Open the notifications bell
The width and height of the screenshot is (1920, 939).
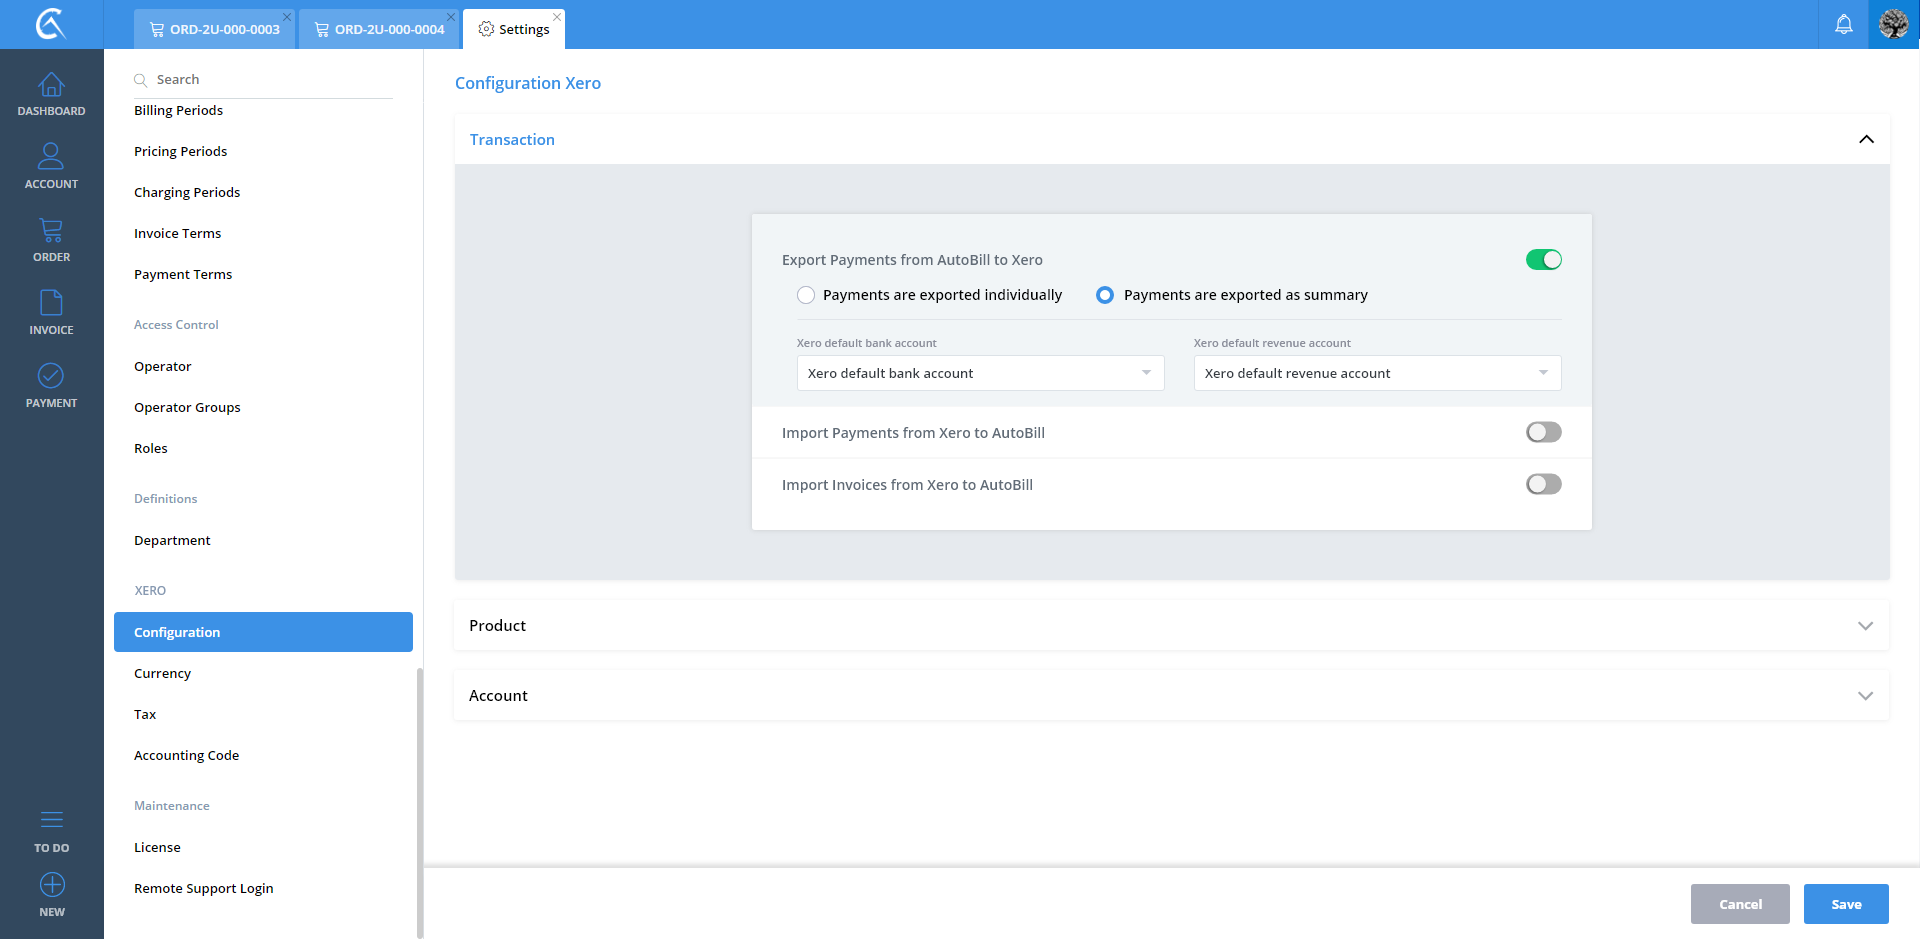click(x=1843, y=24)
